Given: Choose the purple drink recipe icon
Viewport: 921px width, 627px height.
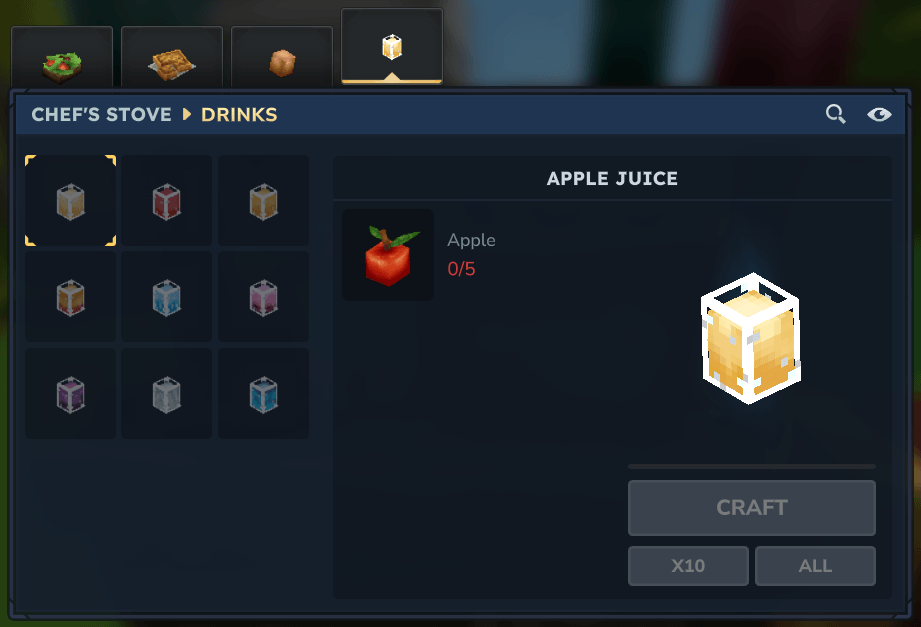Looking at the screenshot, I should (x=70, y=394).
